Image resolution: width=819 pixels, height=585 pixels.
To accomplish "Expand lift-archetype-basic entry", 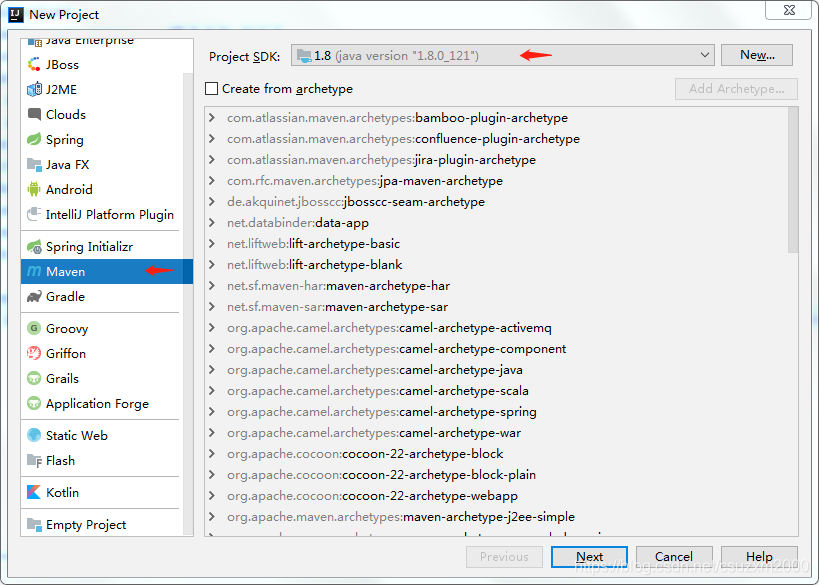I will (212, 243).
